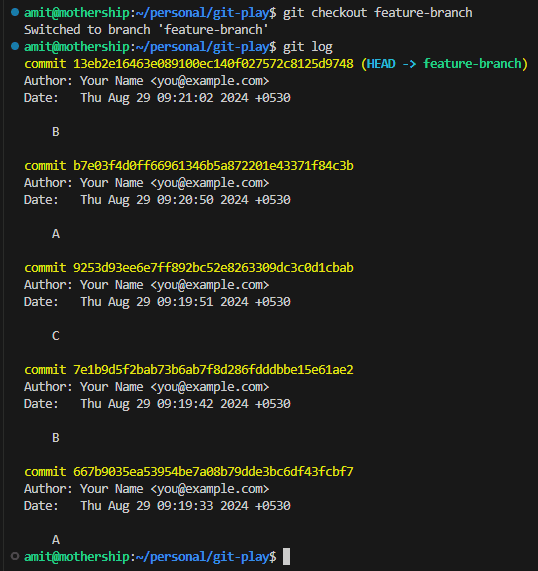Click date 'Thu Aug 29 09:19:51 2024 +0530'

tap(185, 302)
